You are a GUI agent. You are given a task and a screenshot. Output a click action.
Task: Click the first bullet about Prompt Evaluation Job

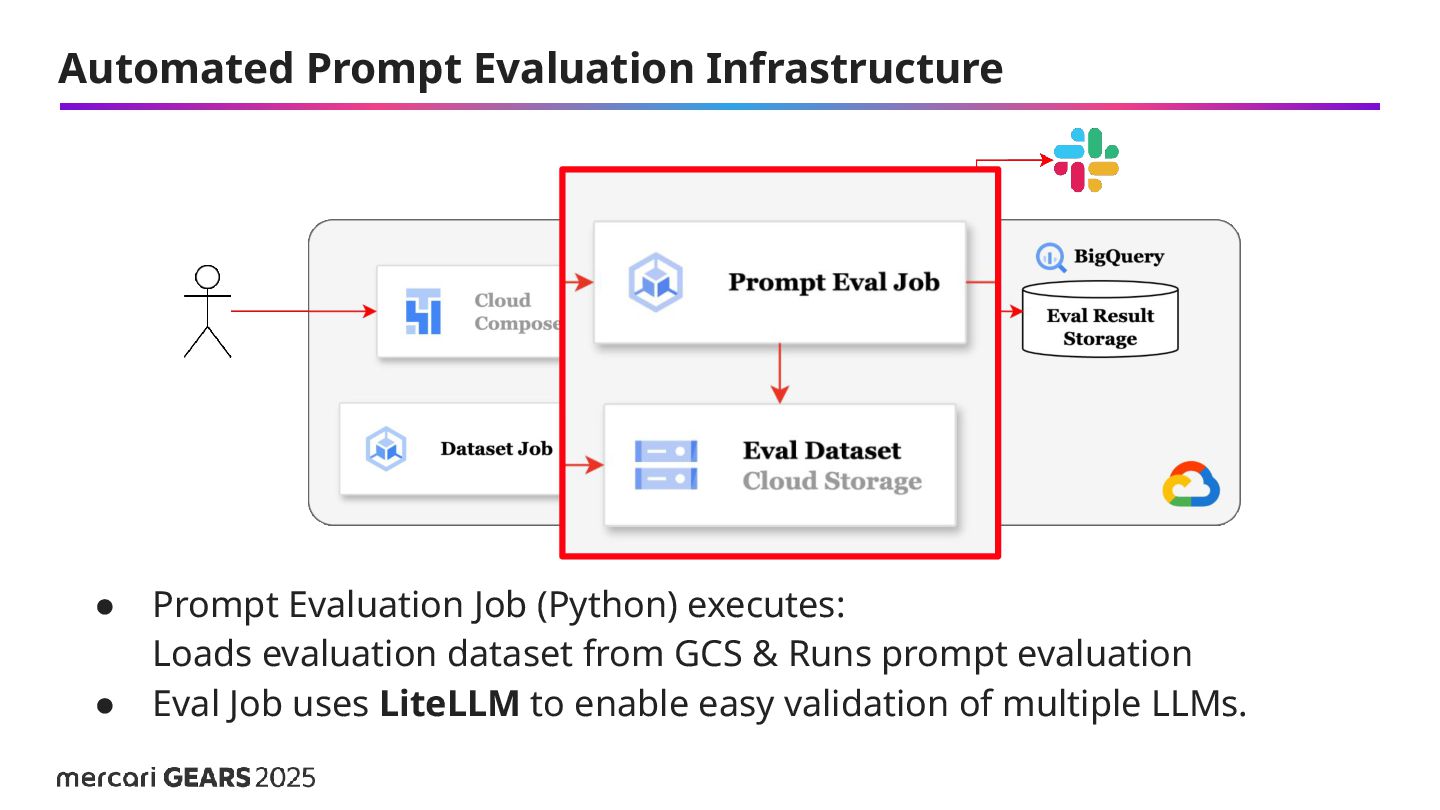(498, 605)
